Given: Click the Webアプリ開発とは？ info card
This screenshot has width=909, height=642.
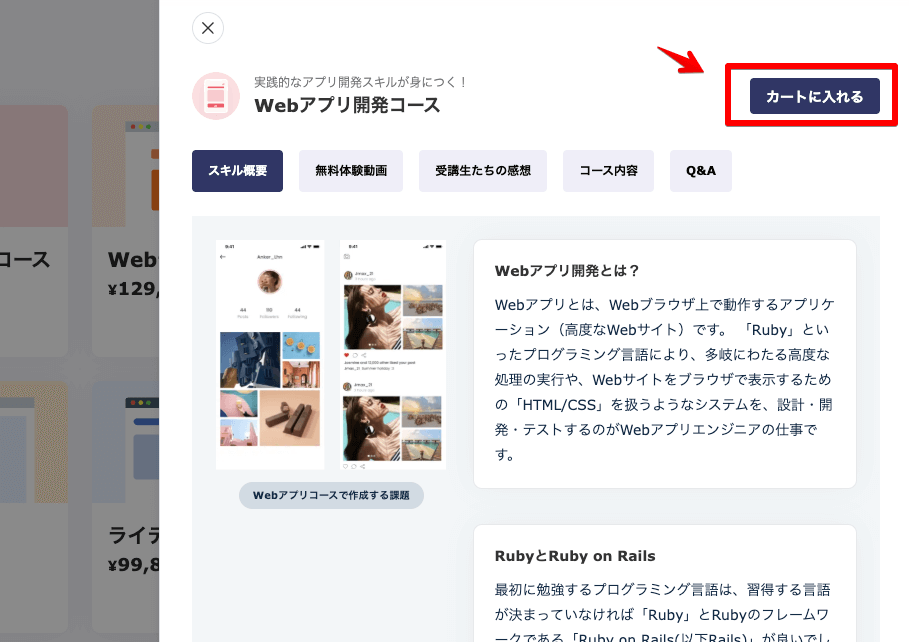Looking at the screenshot, I should coord(665,364).
